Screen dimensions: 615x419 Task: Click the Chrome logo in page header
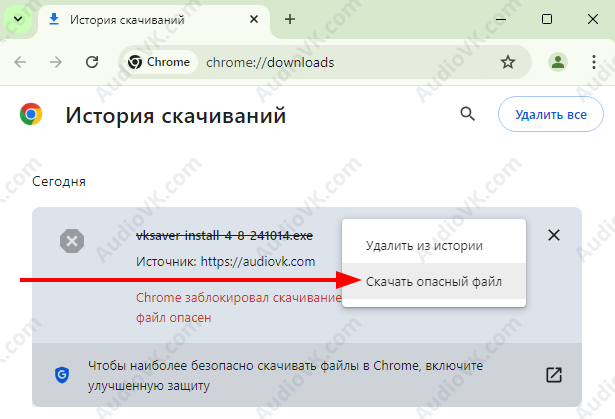point(31,114)
